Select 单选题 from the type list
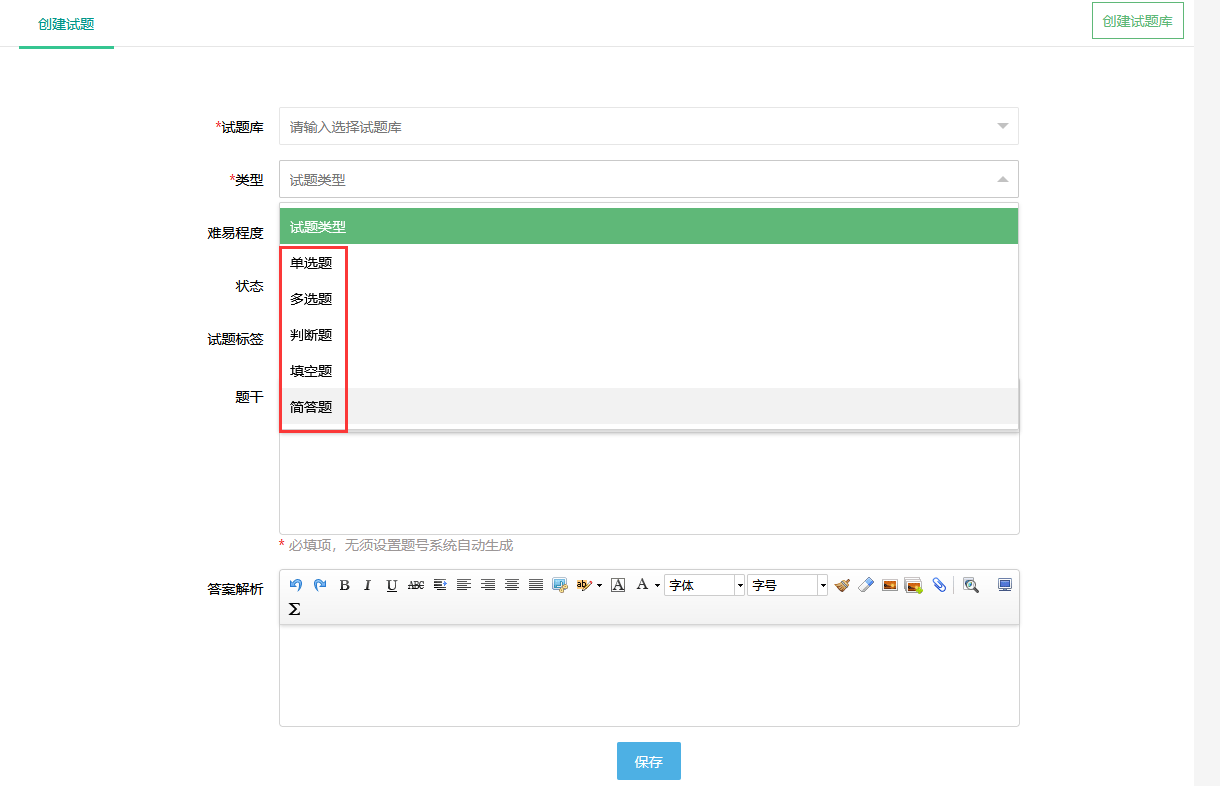The image size is (1220, 786). tap(311, 263)
